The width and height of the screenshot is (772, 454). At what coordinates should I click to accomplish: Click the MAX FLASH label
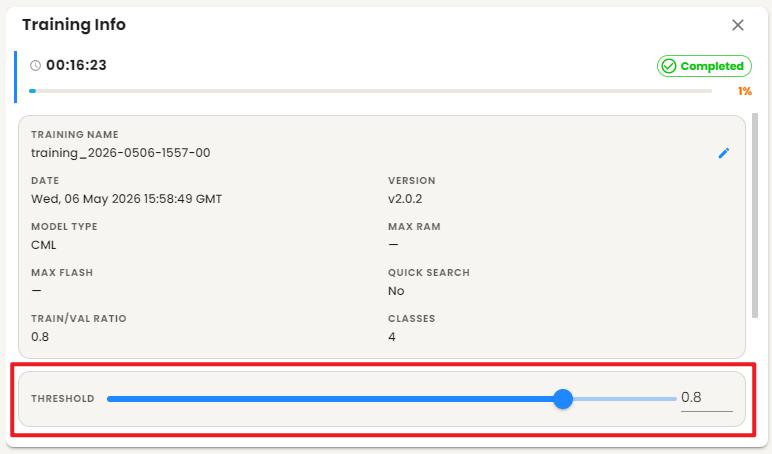pos(62,273)
